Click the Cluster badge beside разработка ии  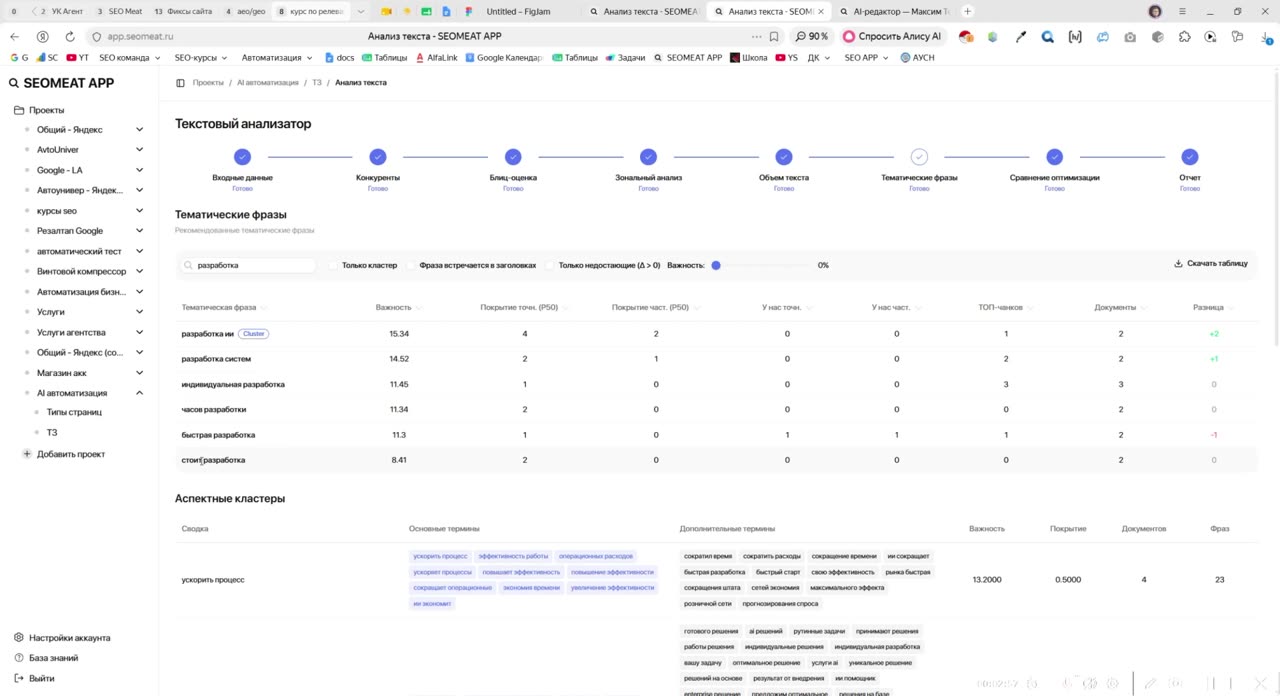pyautogui.click(x=254, y=334)
